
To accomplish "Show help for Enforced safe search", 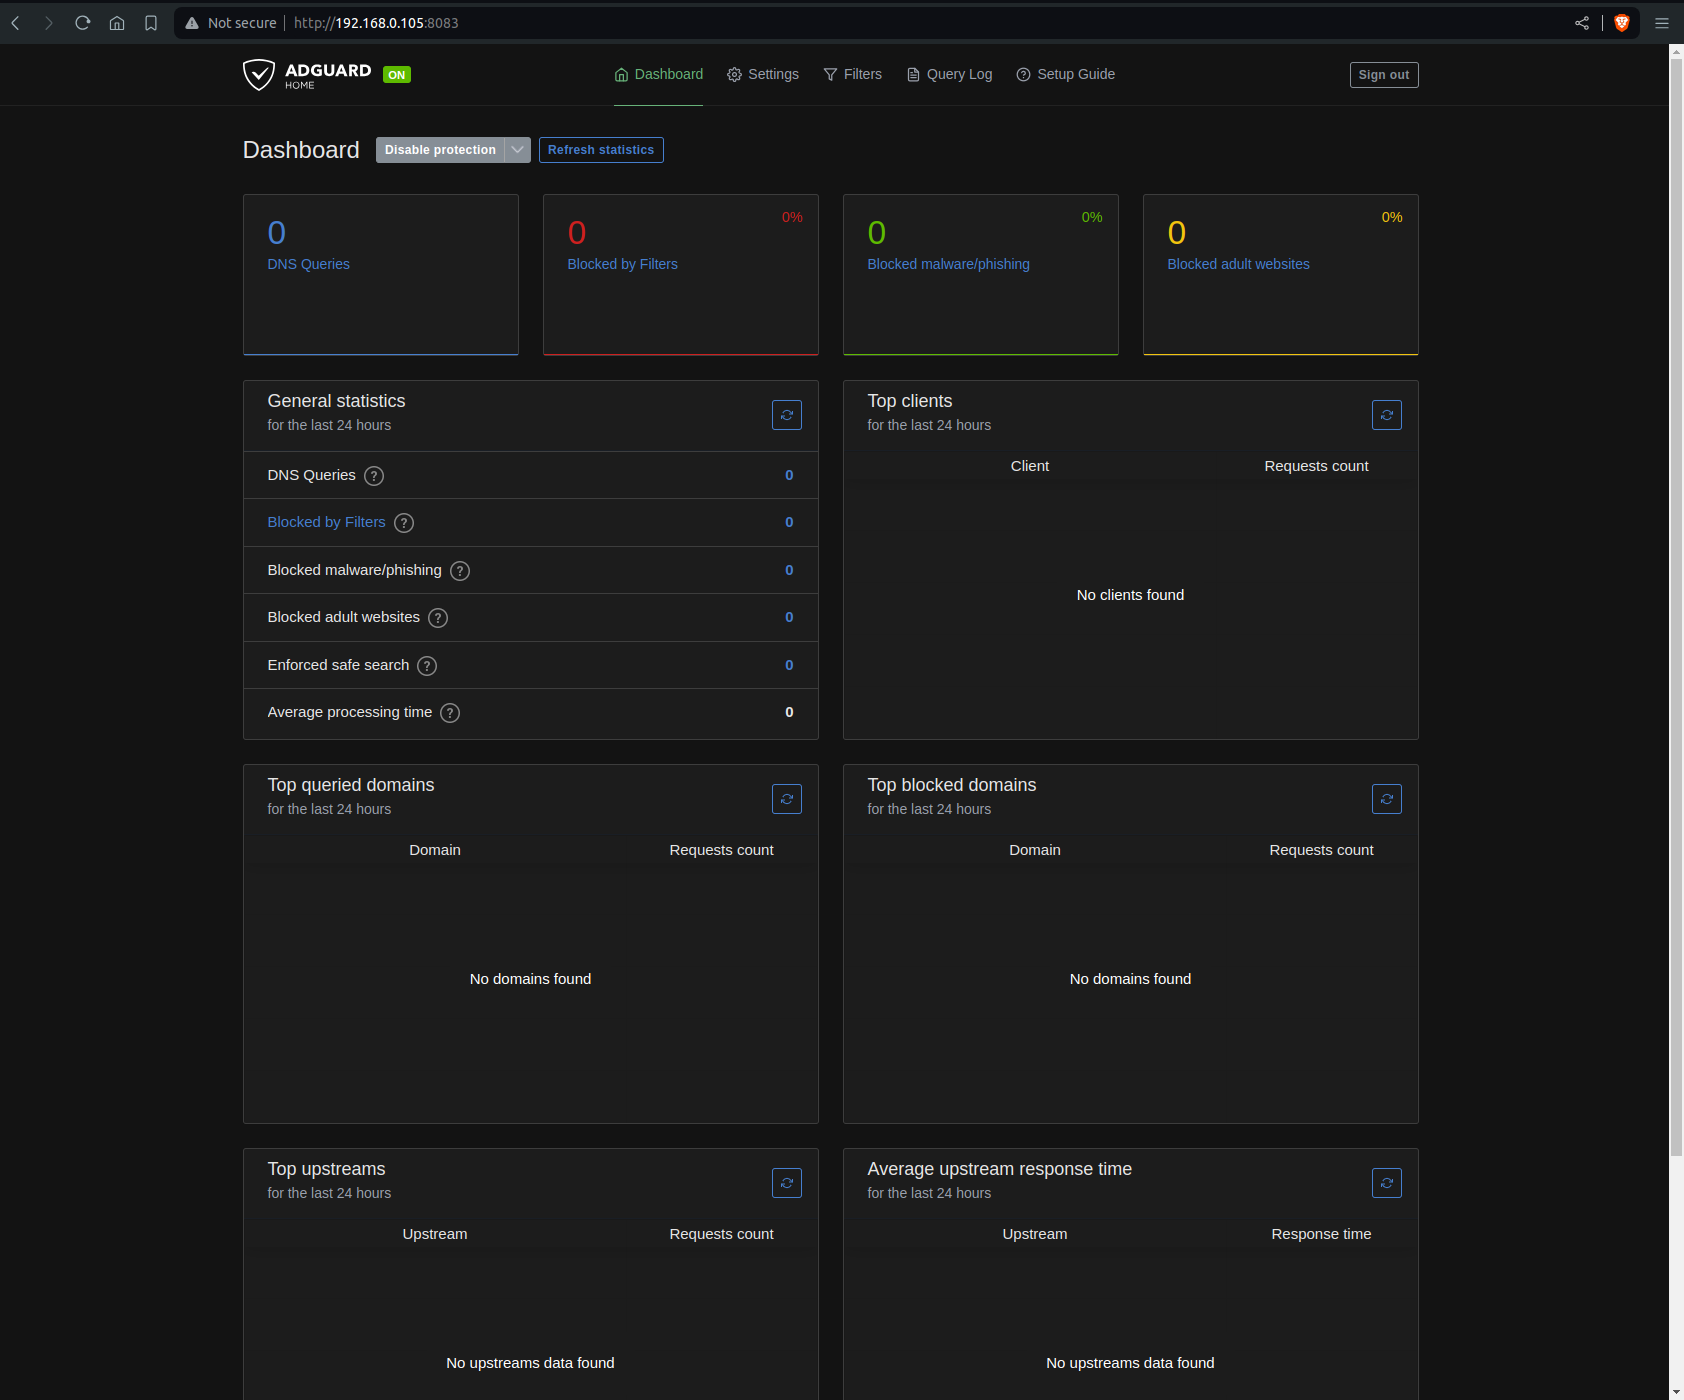I will [x=427, y=666].
